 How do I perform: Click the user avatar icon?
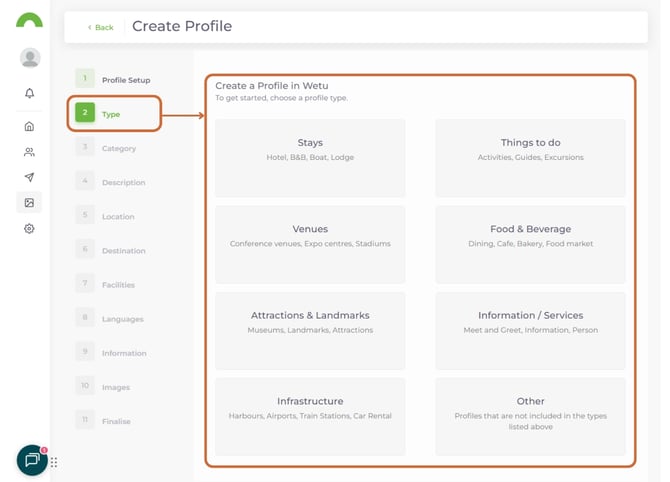pos(30,58)
